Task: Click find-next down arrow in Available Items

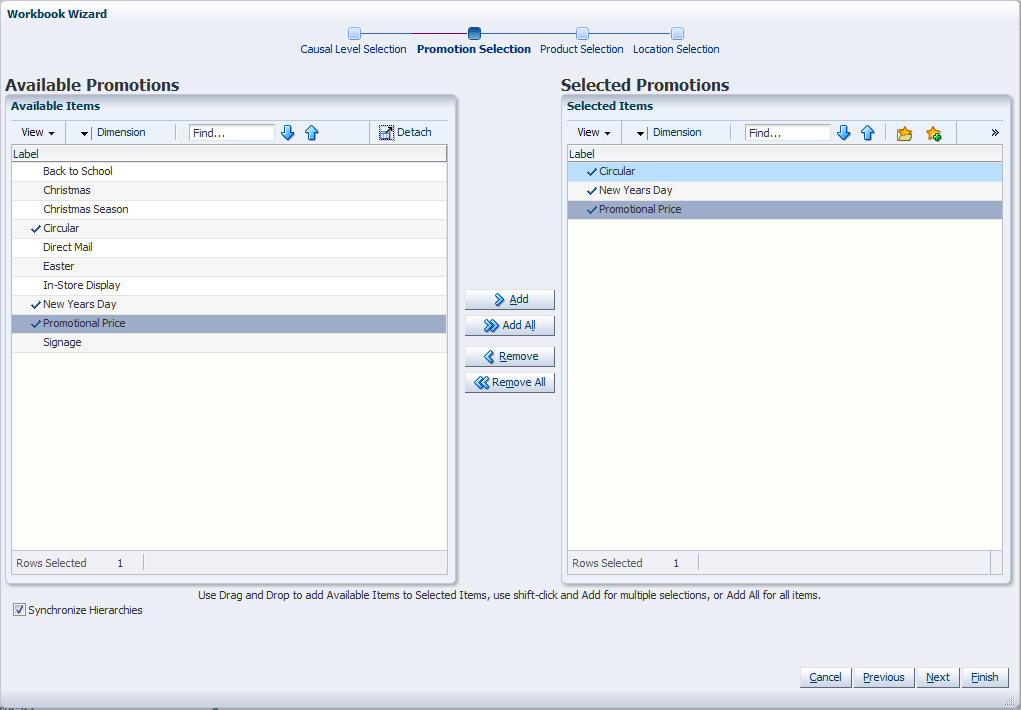Action: point(288,133)
